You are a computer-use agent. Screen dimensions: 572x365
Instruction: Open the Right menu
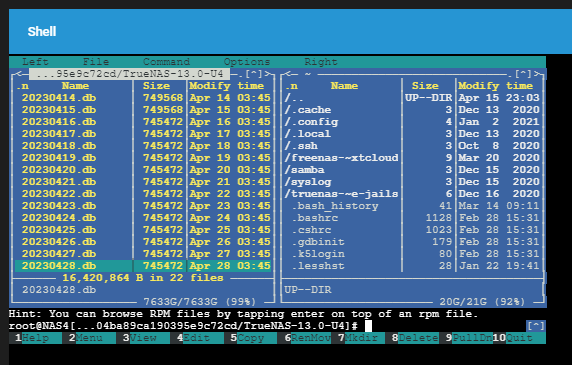[321, 62]
